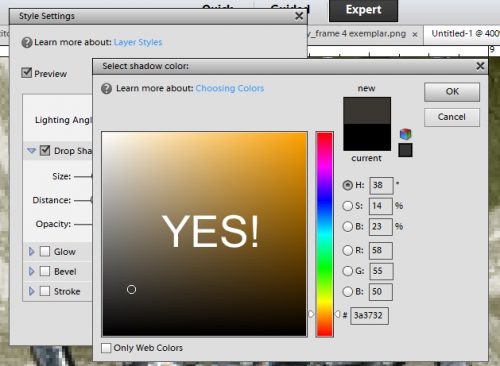Confirm the color with OK button
The height and width of the screenshot is (366, 500).
[452, 92]
